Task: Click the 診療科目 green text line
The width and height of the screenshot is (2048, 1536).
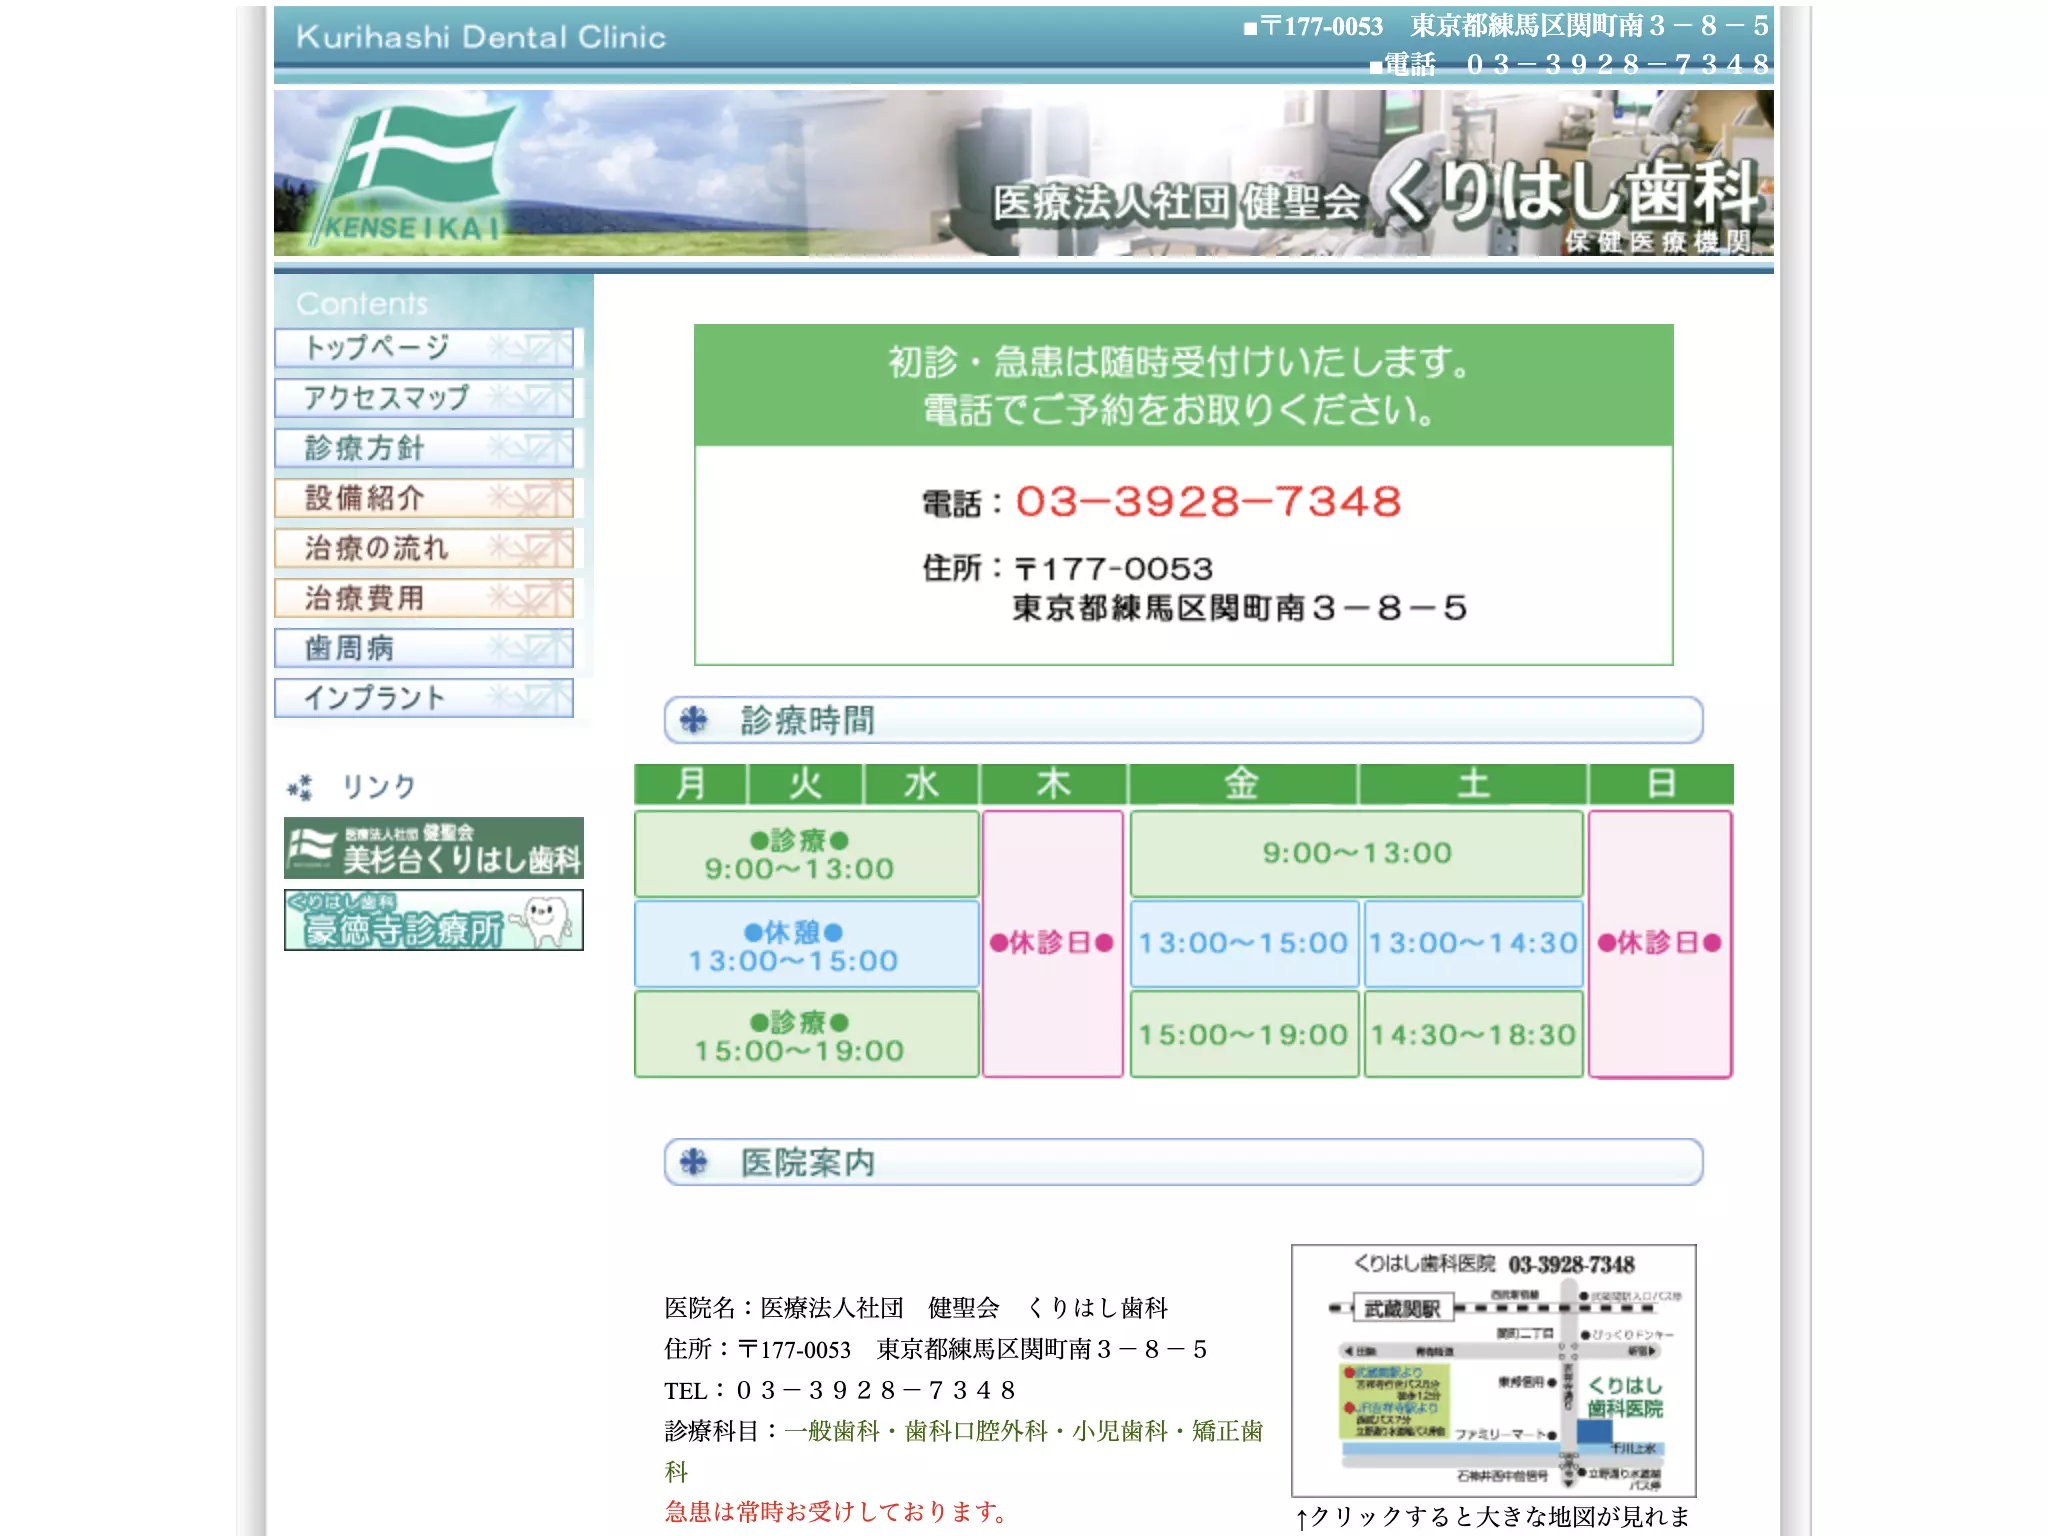Action: pos(964,1450)
